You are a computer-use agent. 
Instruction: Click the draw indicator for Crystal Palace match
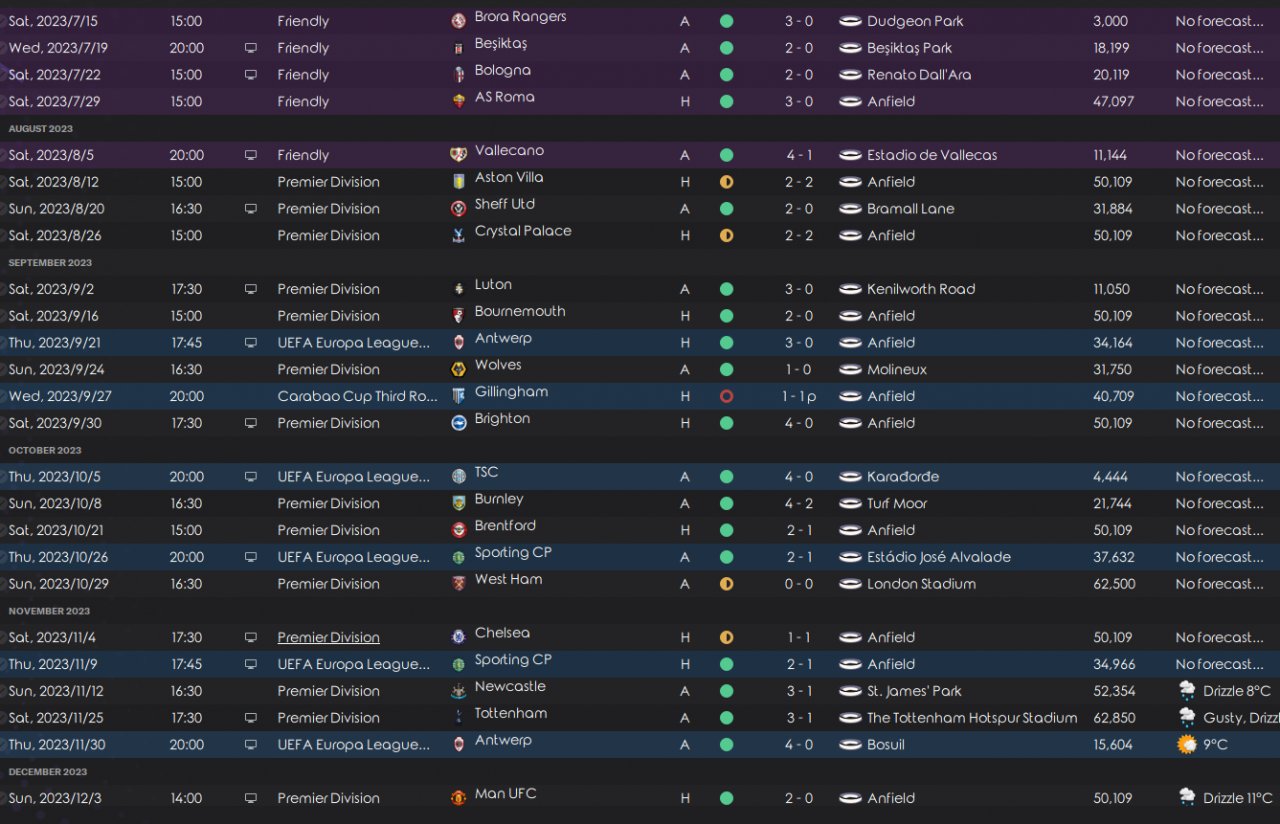click(x=726, y=236)
